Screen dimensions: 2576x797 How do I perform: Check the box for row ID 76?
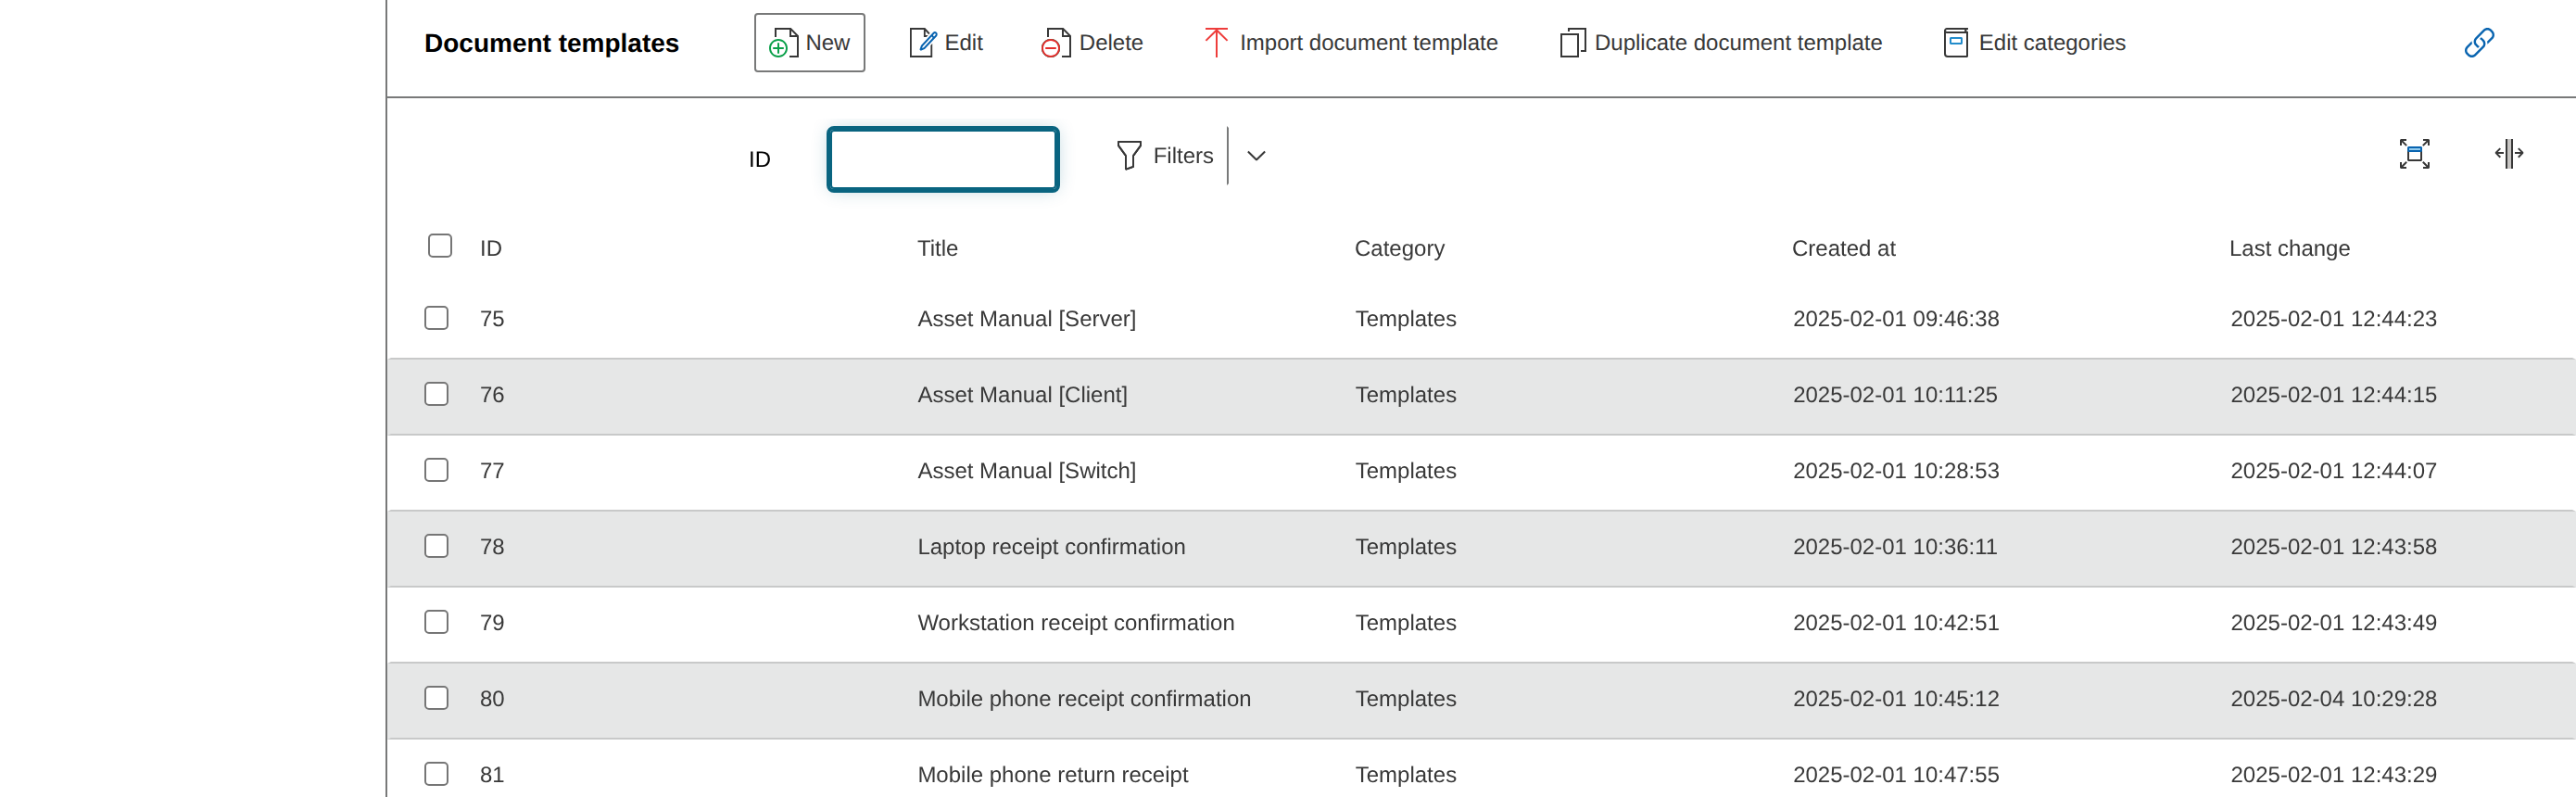coord(436,394)
